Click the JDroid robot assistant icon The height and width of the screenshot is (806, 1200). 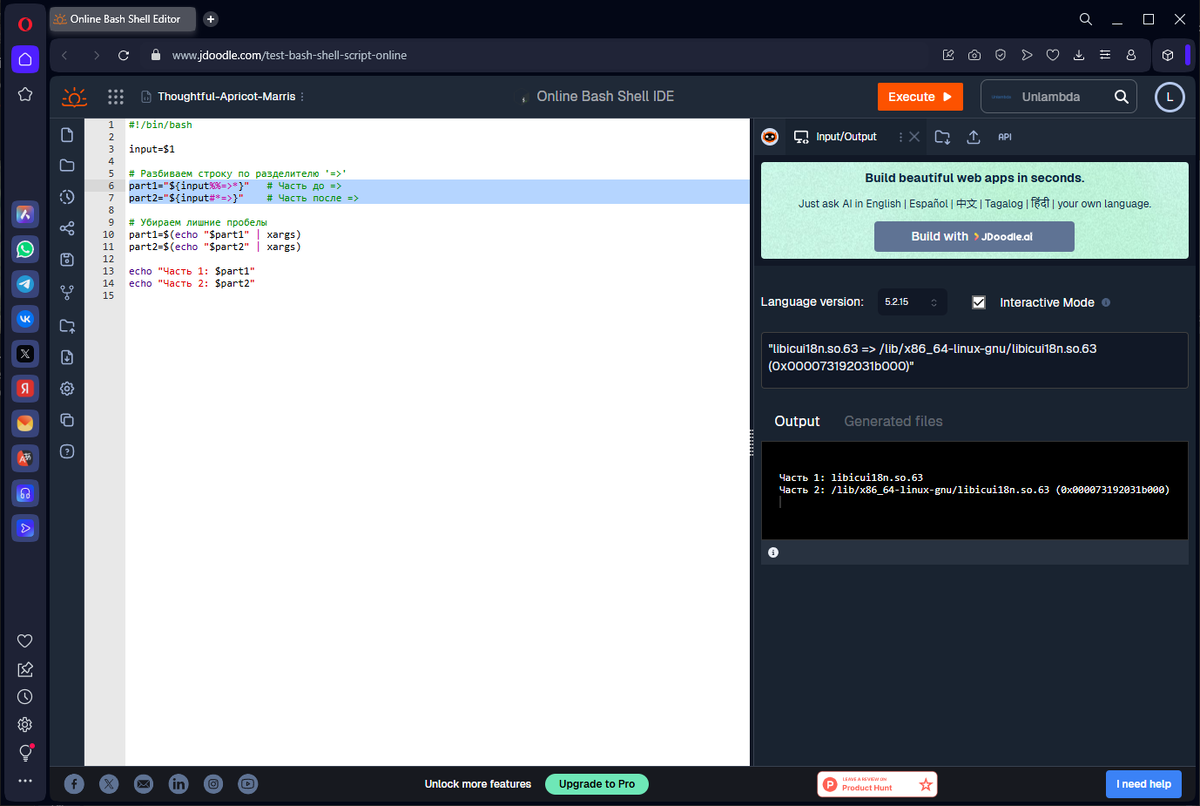coord(770,137)
